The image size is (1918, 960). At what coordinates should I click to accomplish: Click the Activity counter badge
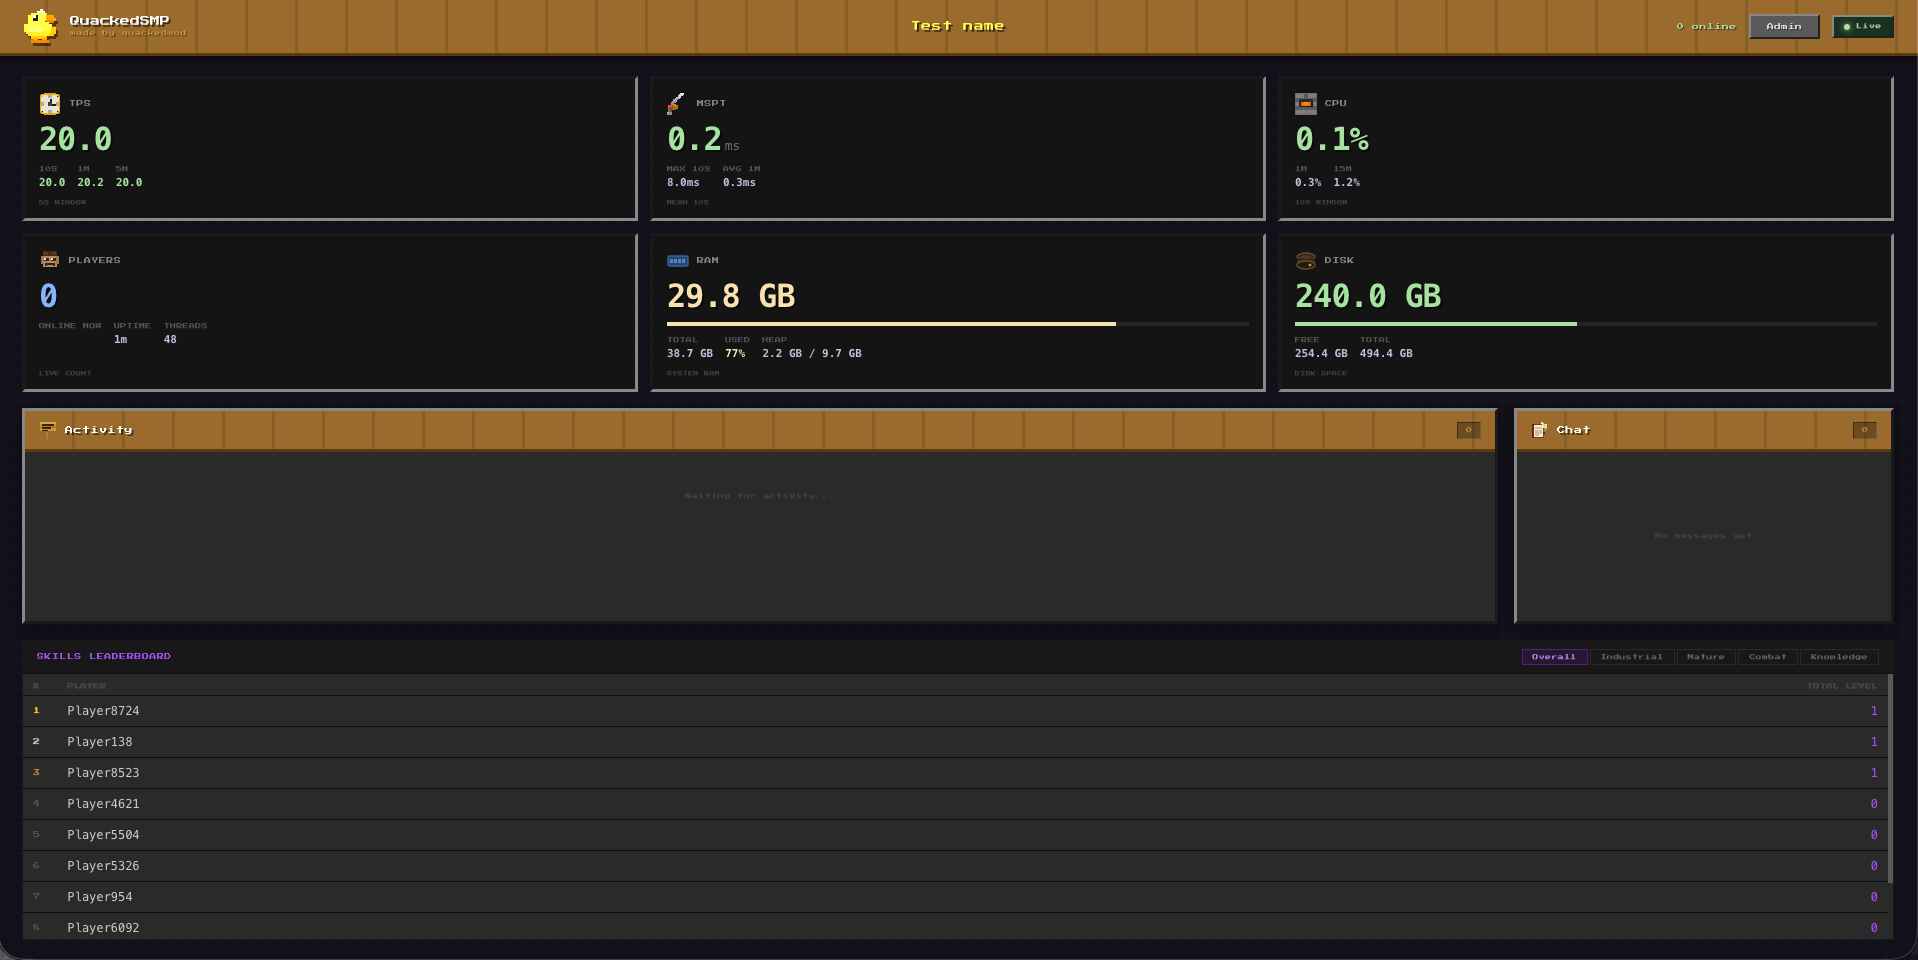pos(1468,430)
